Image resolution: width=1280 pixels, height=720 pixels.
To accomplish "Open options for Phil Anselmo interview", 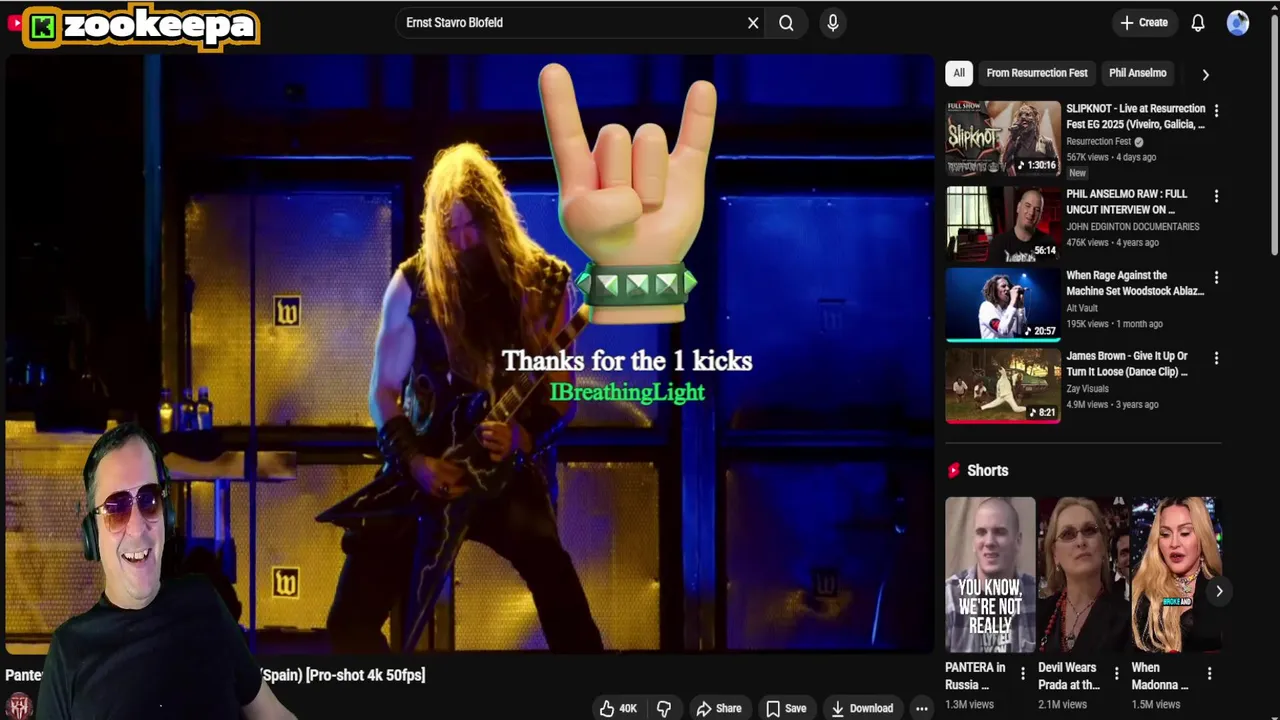I will 1216,196.
